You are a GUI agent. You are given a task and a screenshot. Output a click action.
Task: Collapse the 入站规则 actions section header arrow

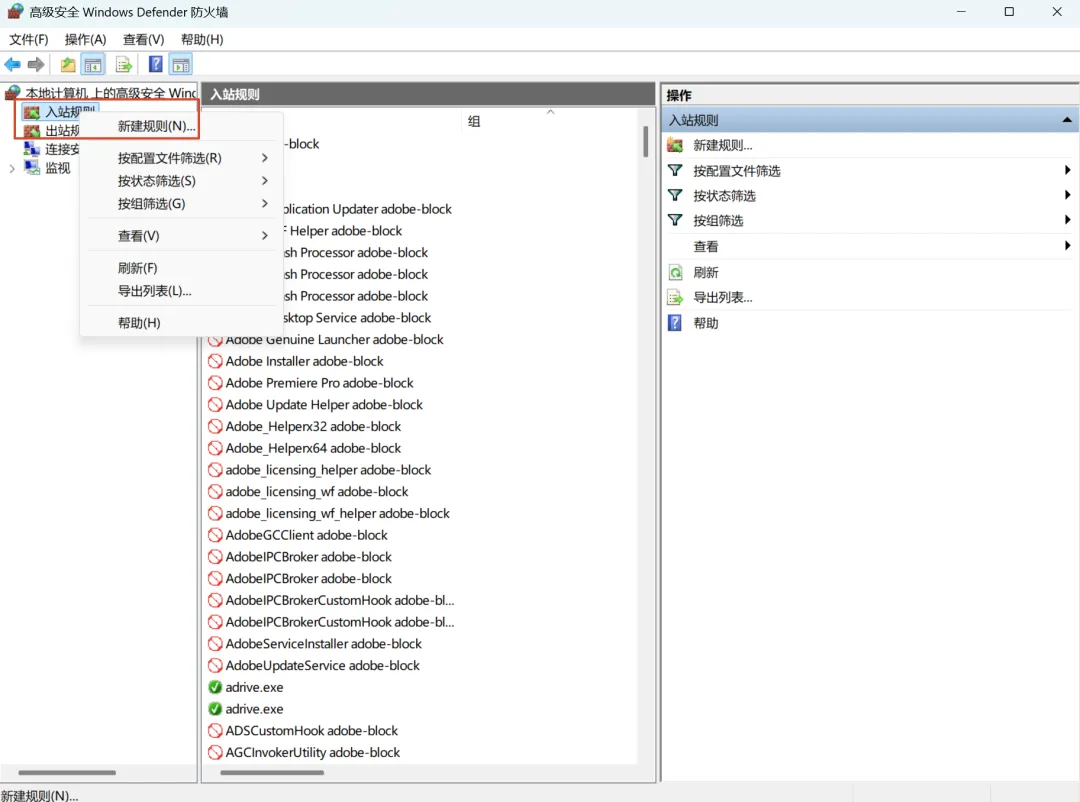pyautogui.click(x=1067, y=120)
